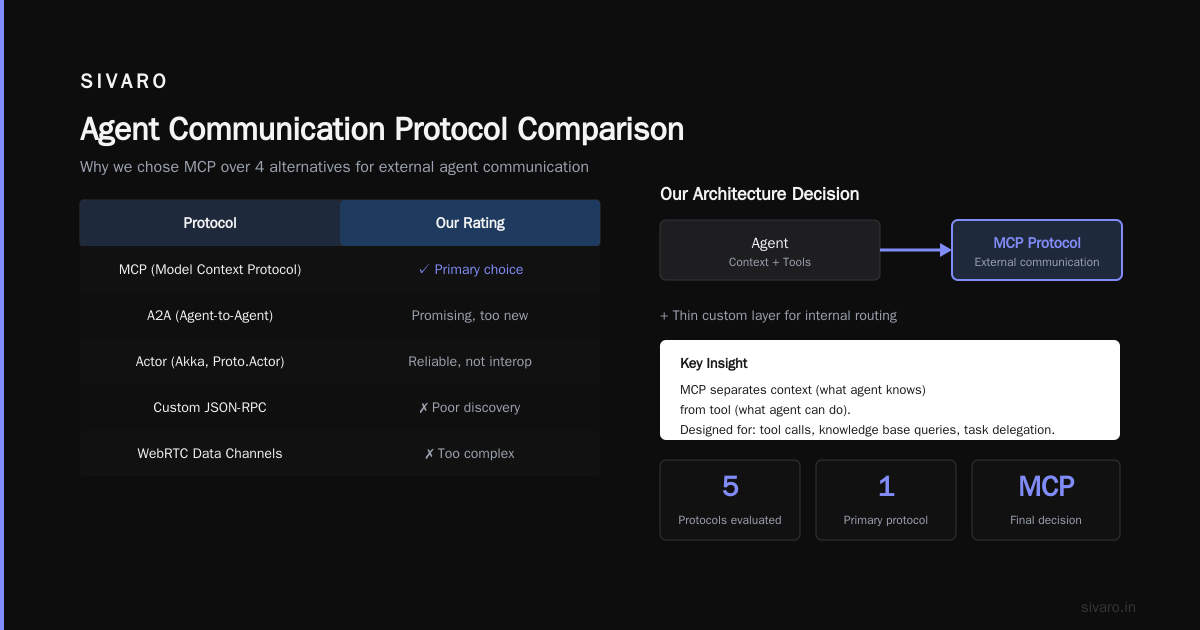
Task: Click the Agent Context + Tools box
Action: tap(770, 250)
